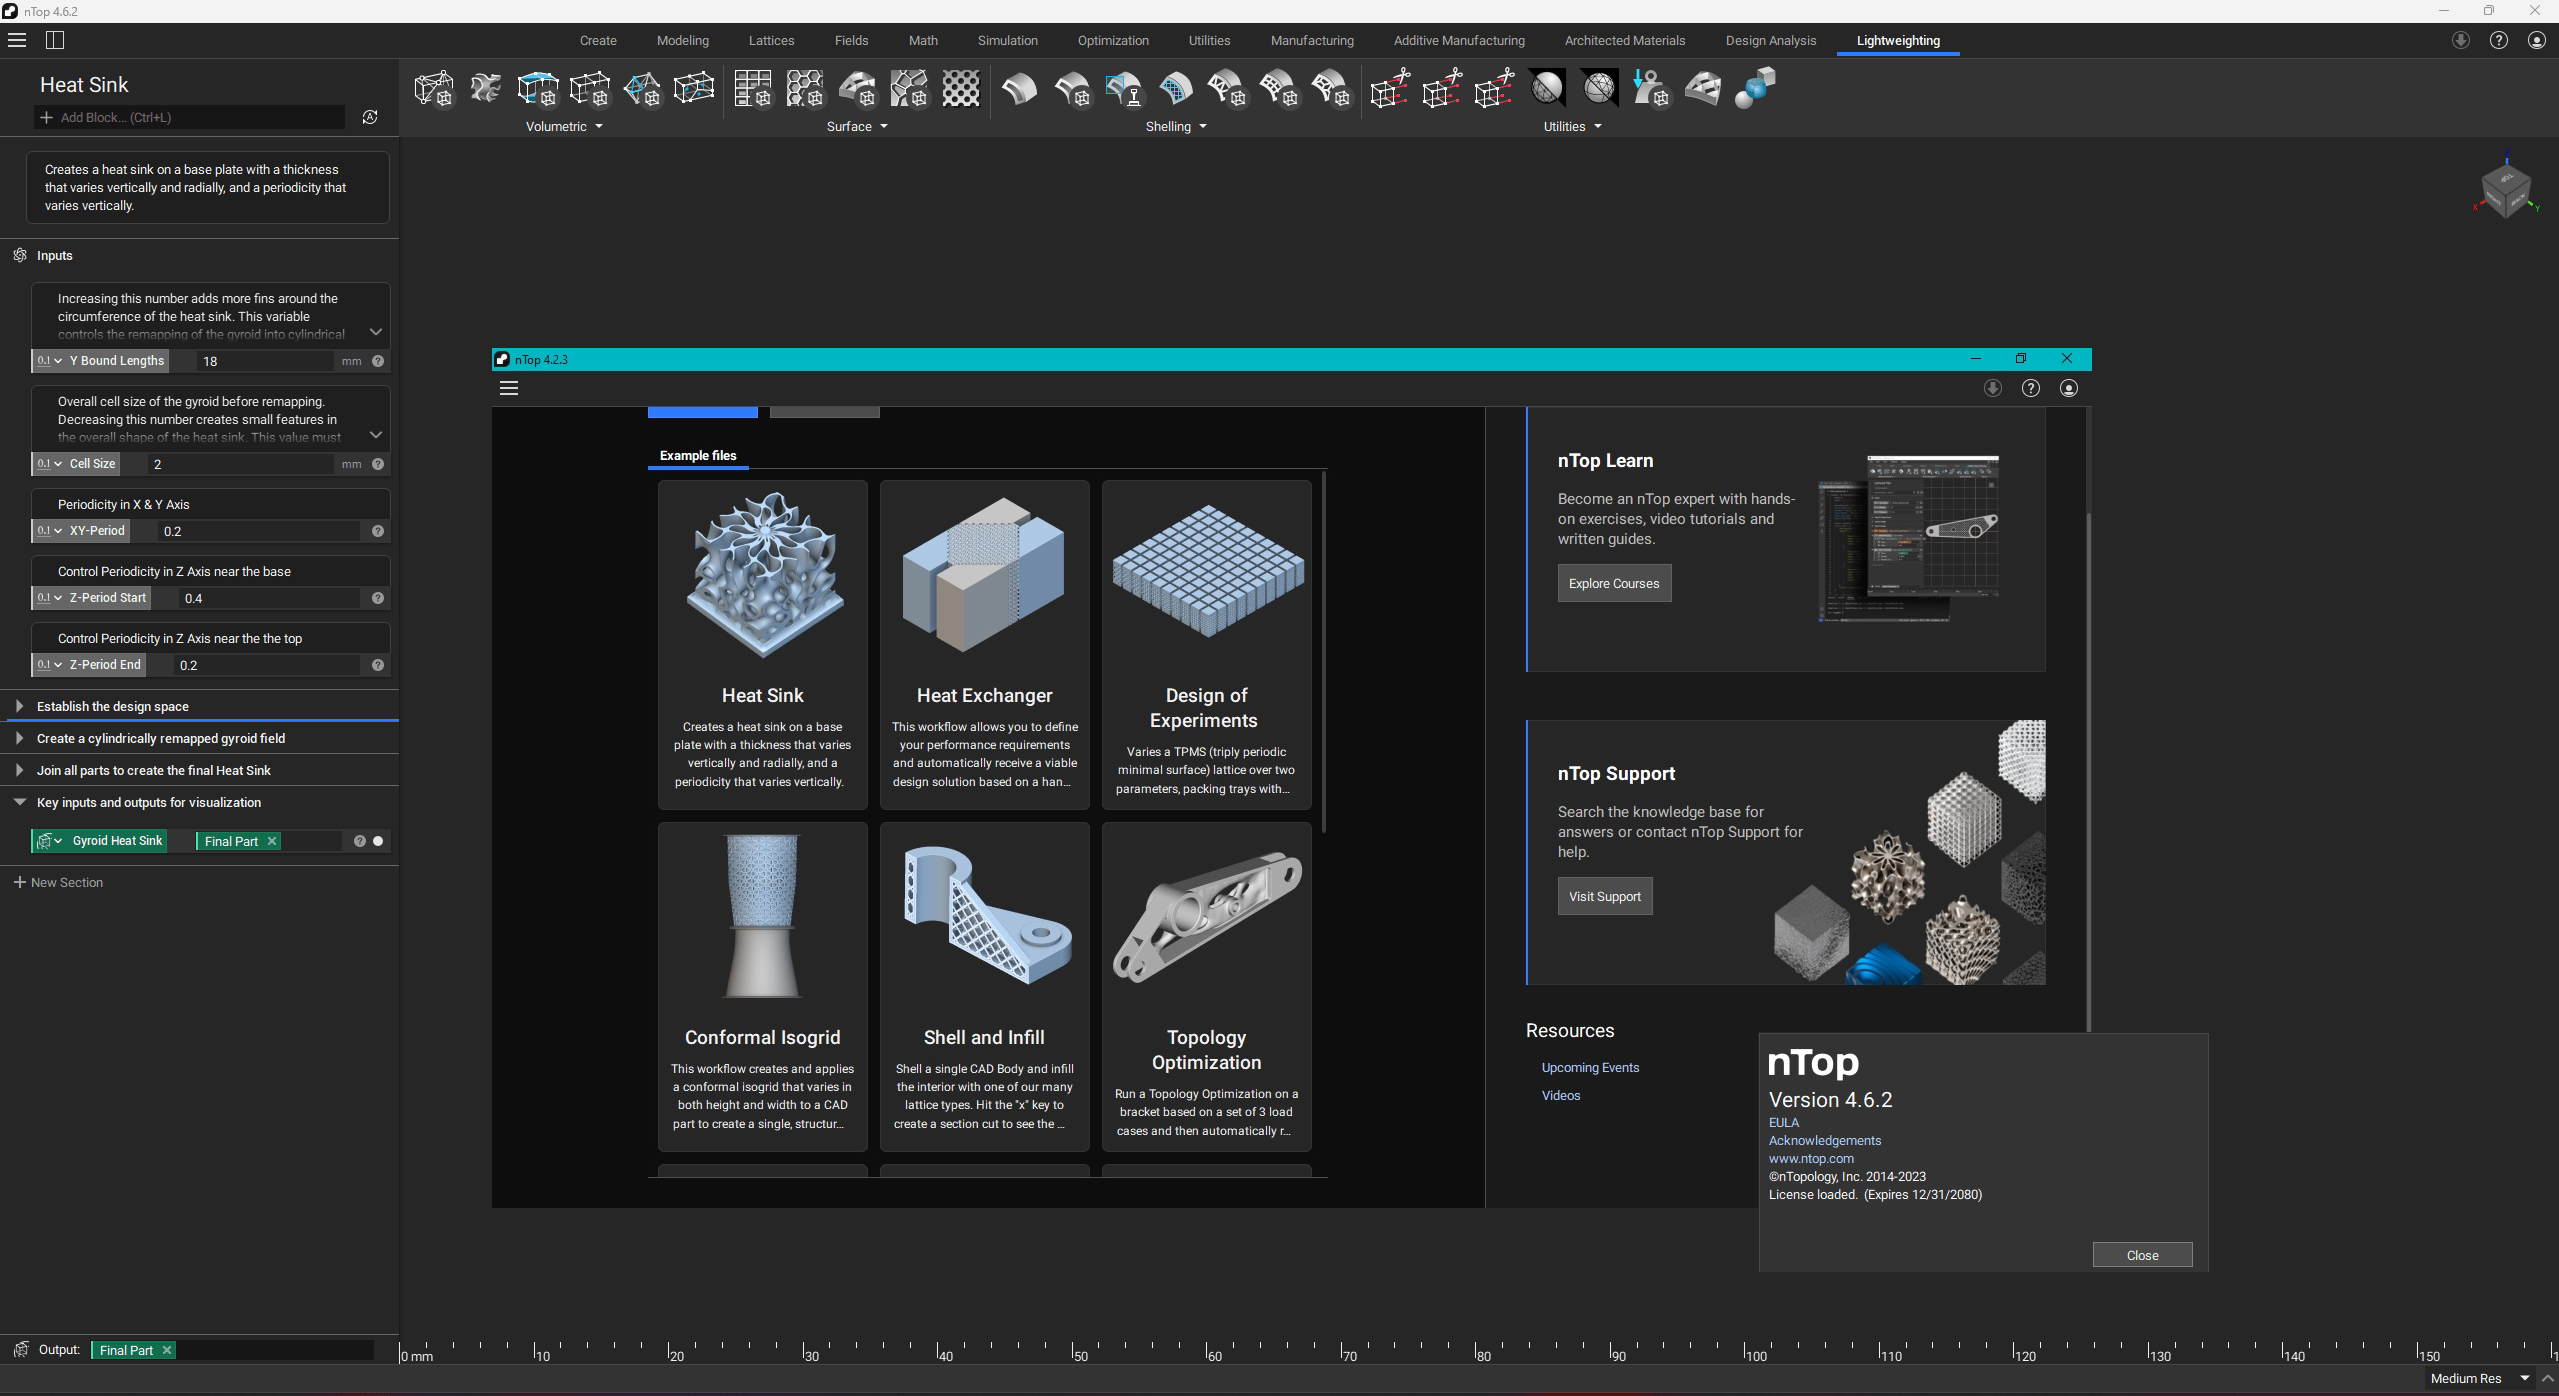Click the weight with blue arrow icon

(x=1650, y=89)
